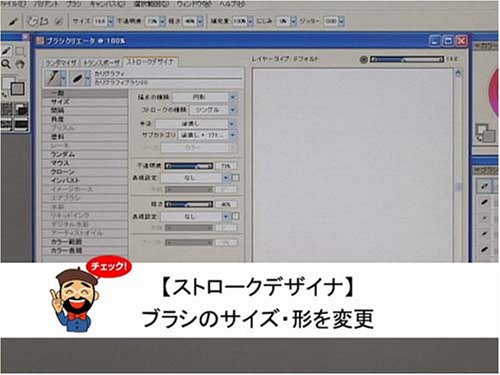This screenshot has width=500, height=375.
Task: Open the ウィンドウ(W) menu
Action: tap(194, 4)
